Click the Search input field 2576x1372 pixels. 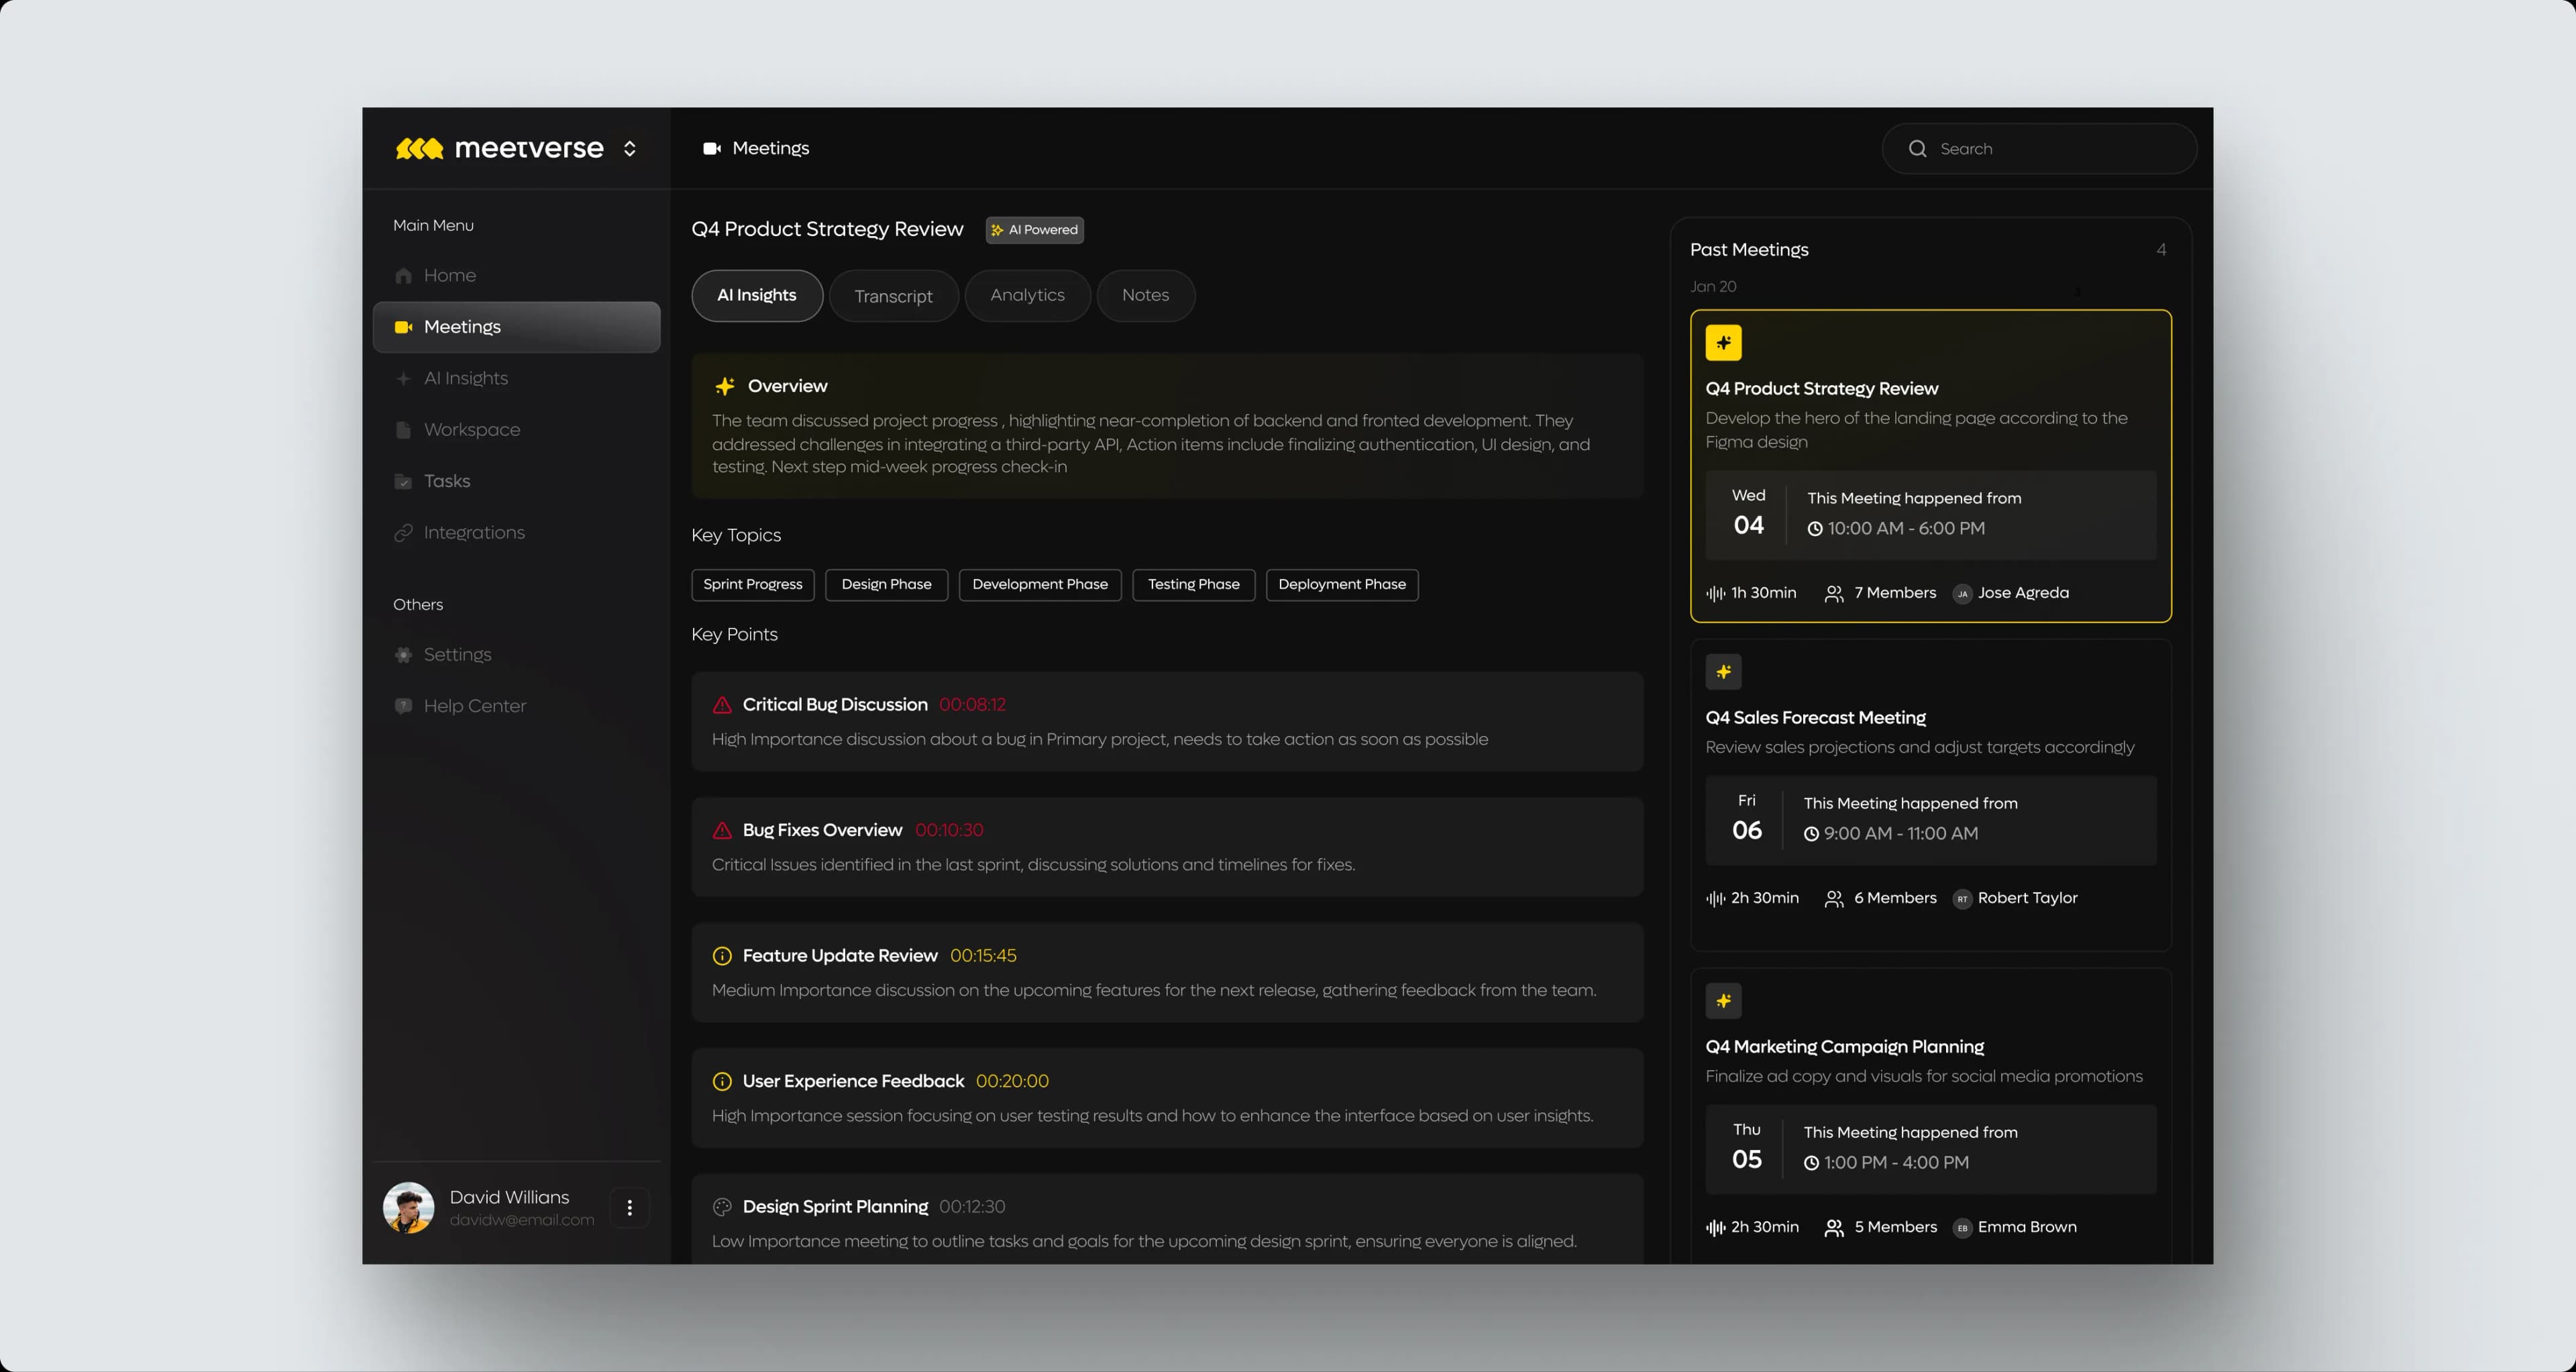[x=2050, y=149]
